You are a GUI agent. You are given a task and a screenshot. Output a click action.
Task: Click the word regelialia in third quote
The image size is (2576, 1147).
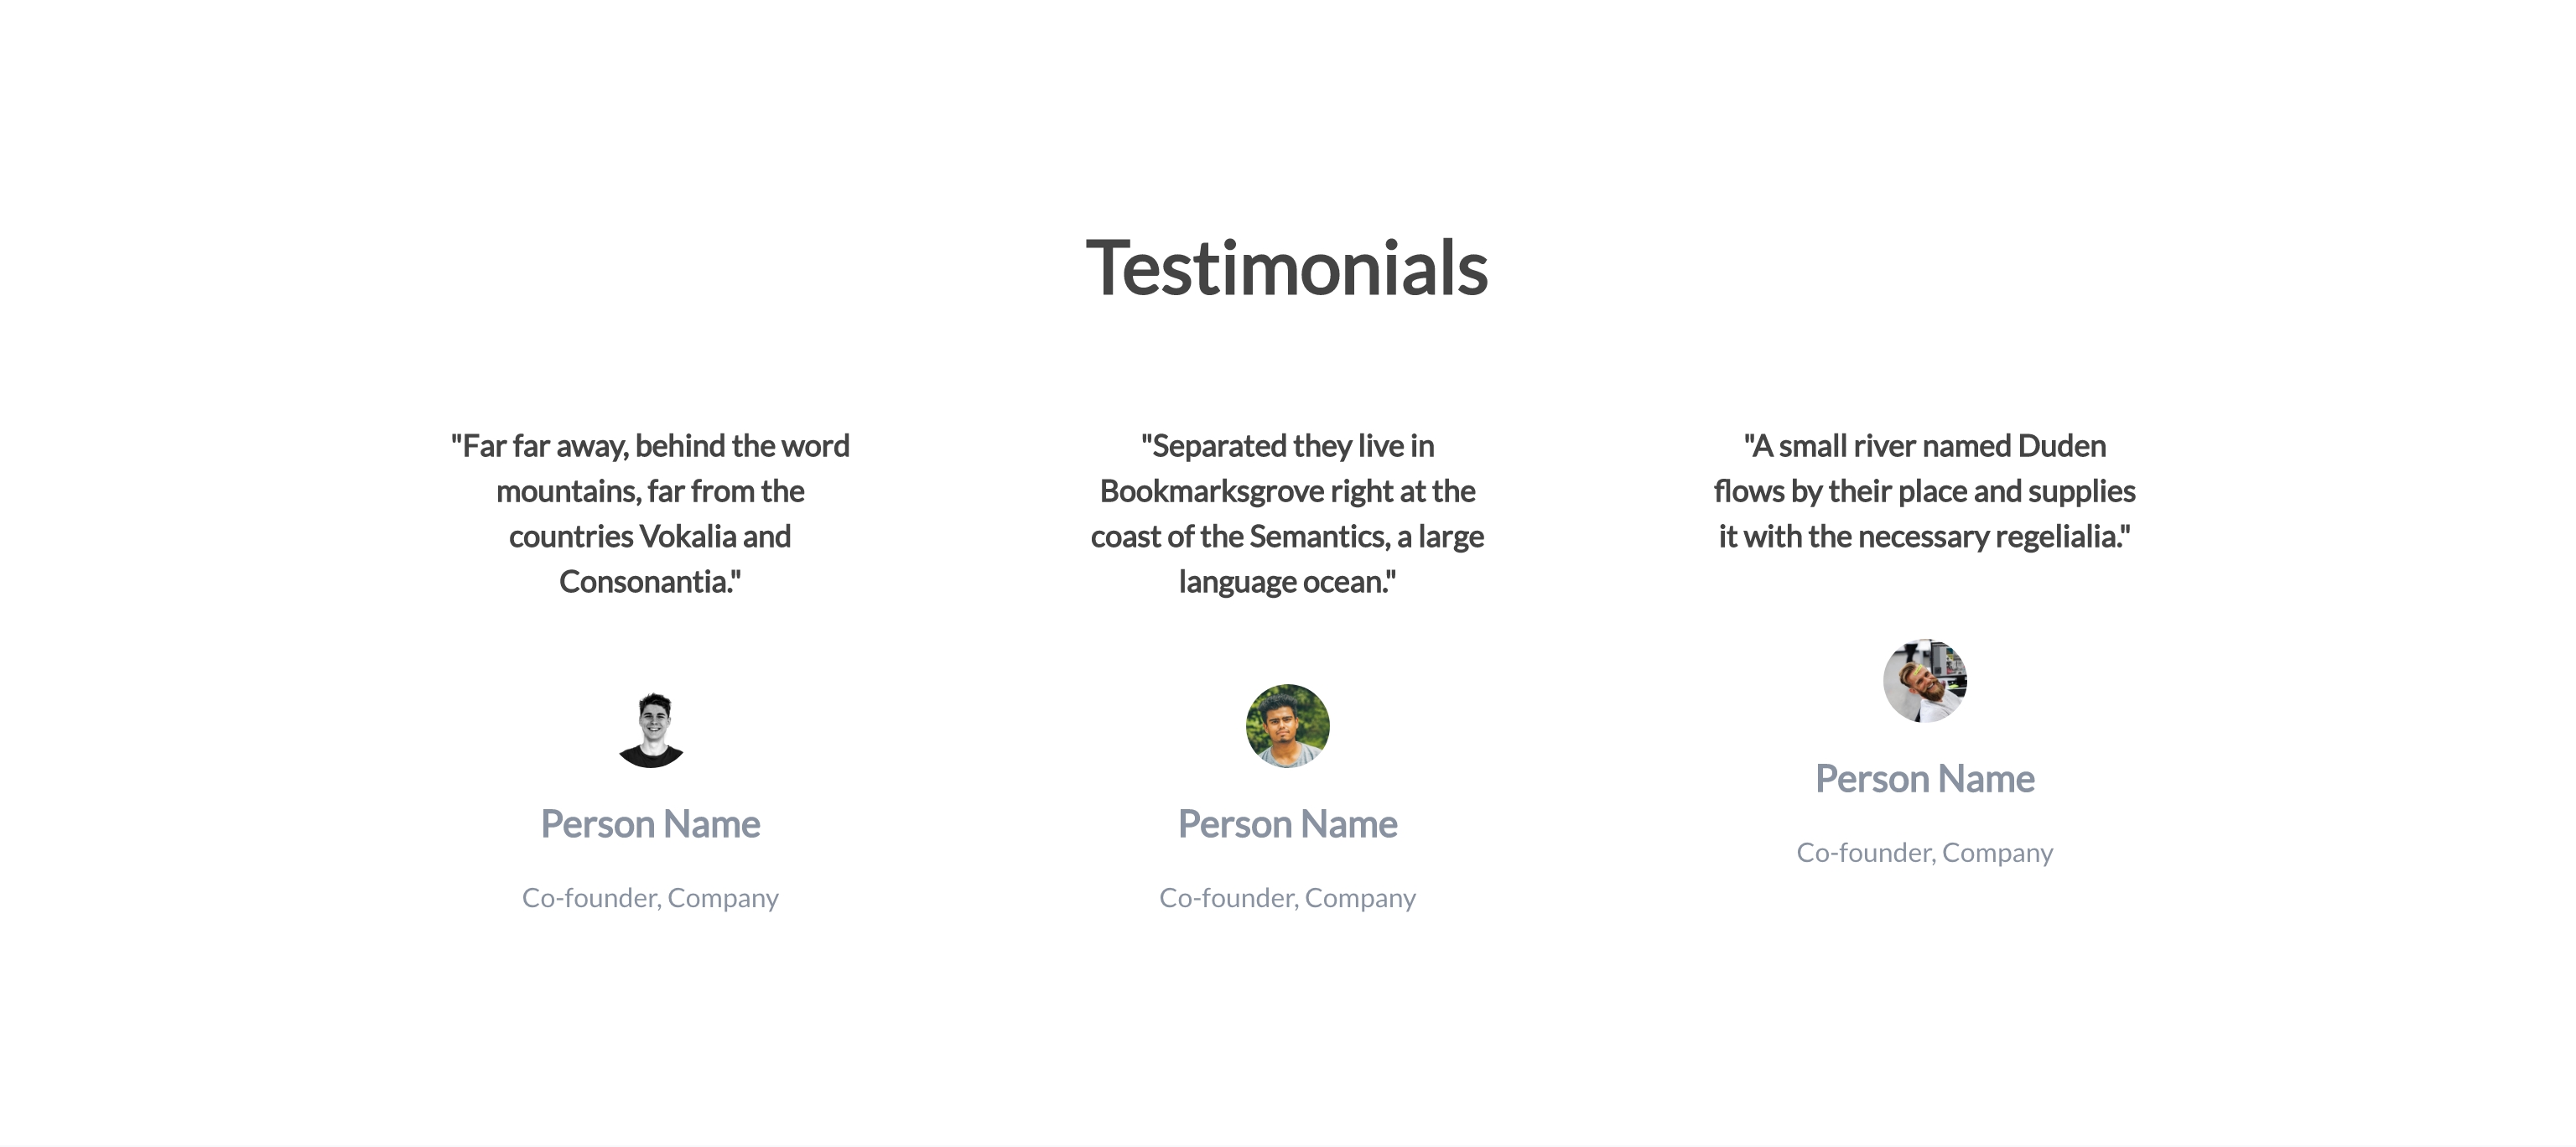[2056, 537]
